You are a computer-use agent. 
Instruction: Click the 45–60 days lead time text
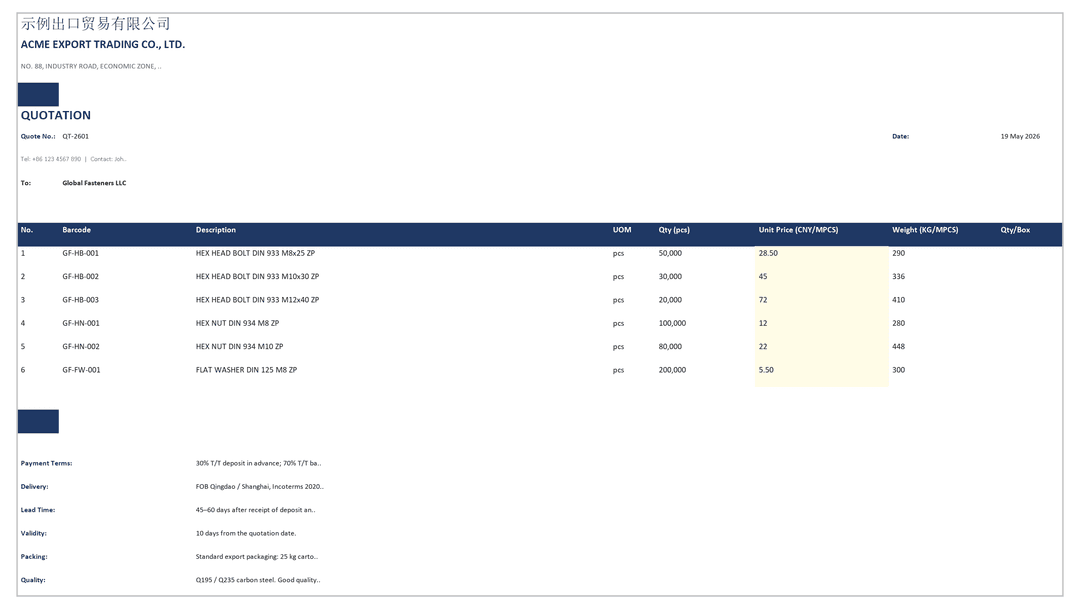point(256,510)
